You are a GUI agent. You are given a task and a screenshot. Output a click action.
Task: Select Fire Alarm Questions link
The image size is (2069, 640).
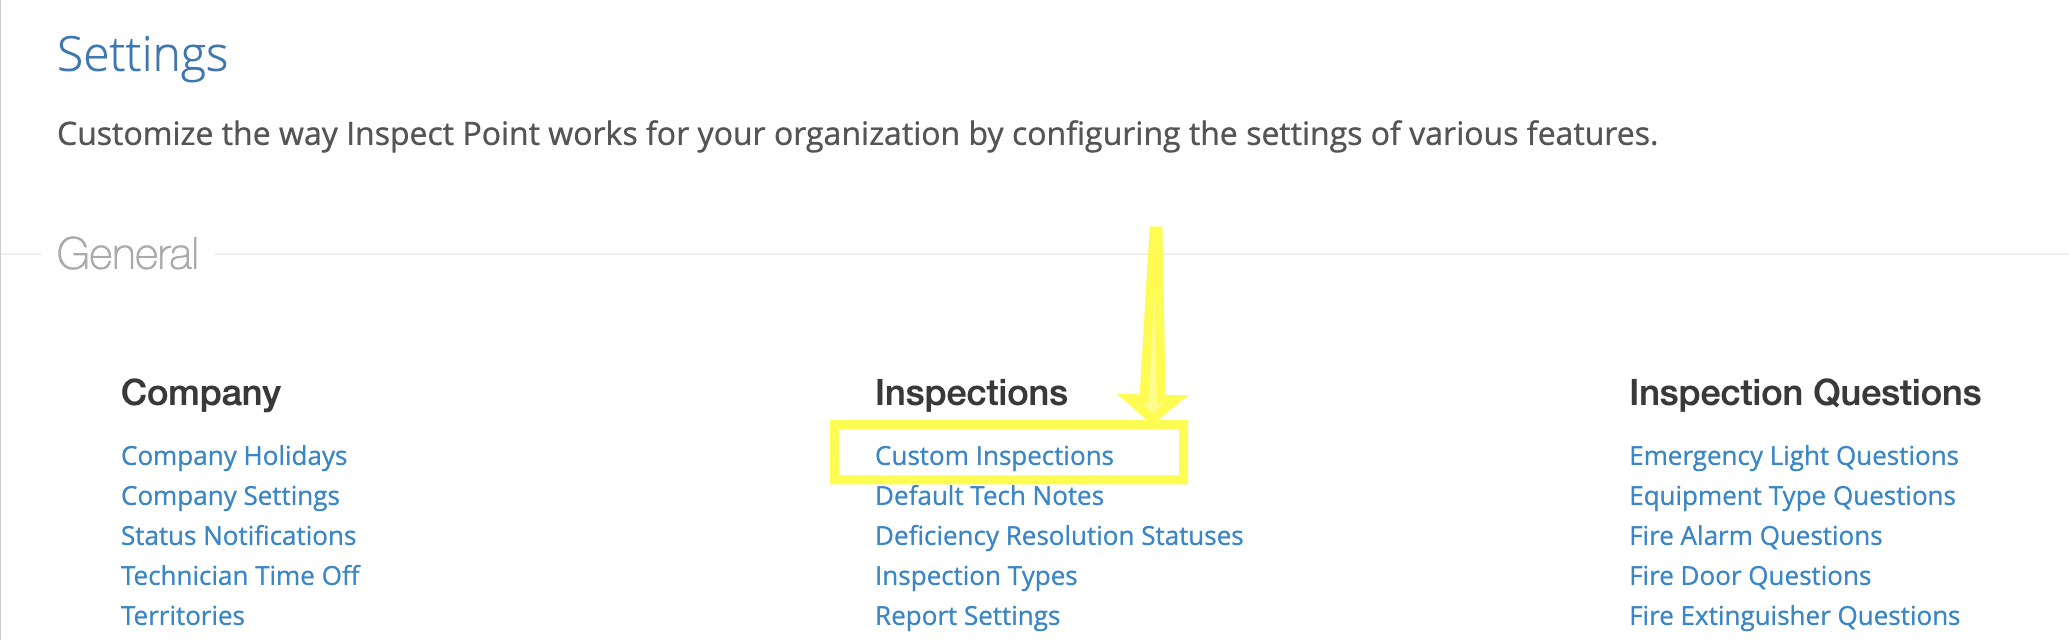coord(1755,536)
